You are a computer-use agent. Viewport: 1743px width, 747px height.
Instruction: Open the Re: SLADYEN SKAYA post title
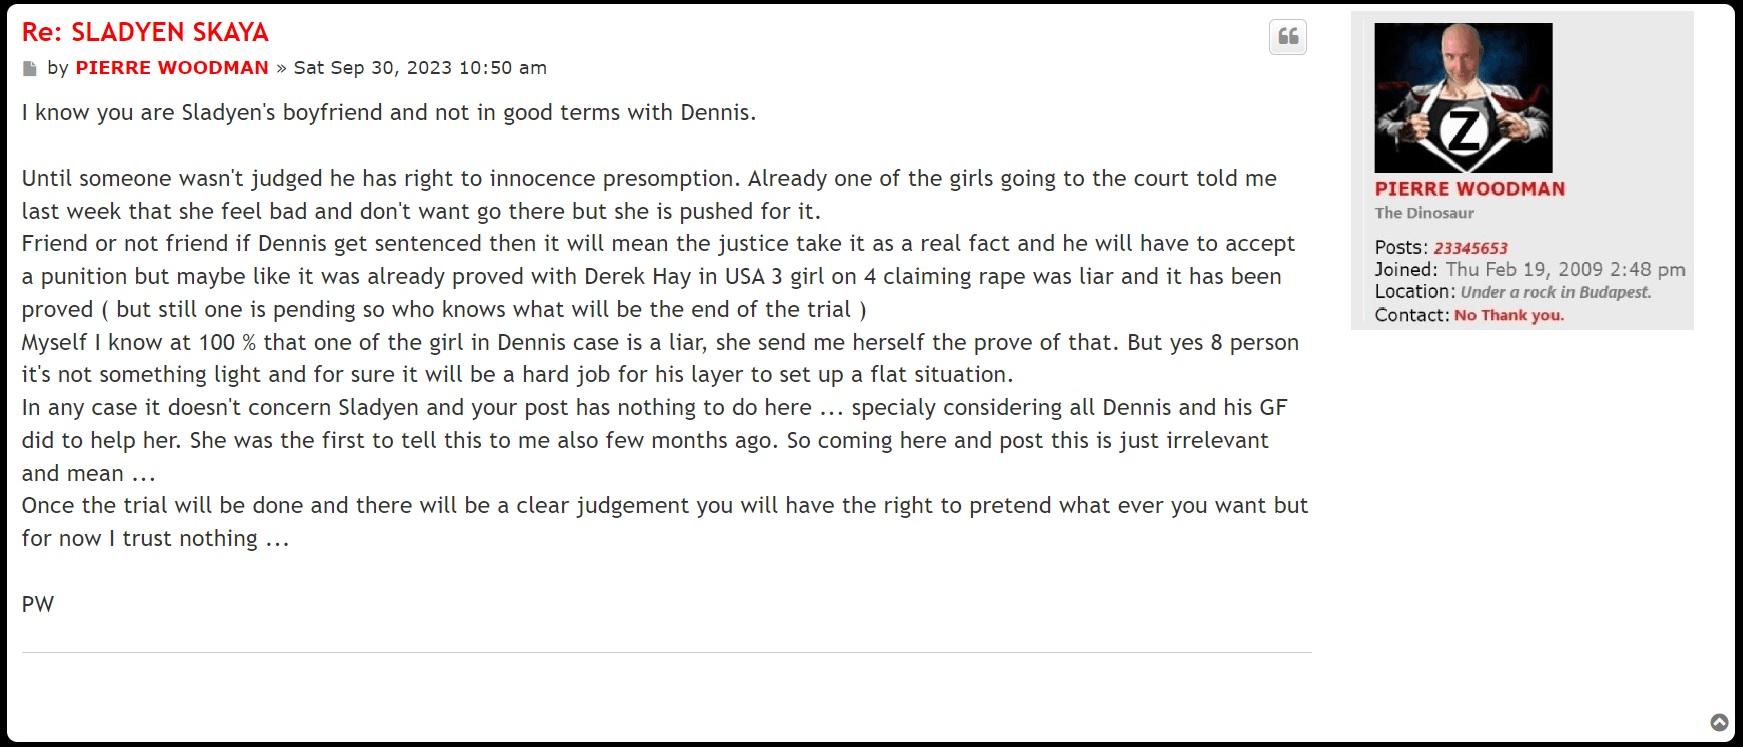pyautogui.click(x=145, y=32)
